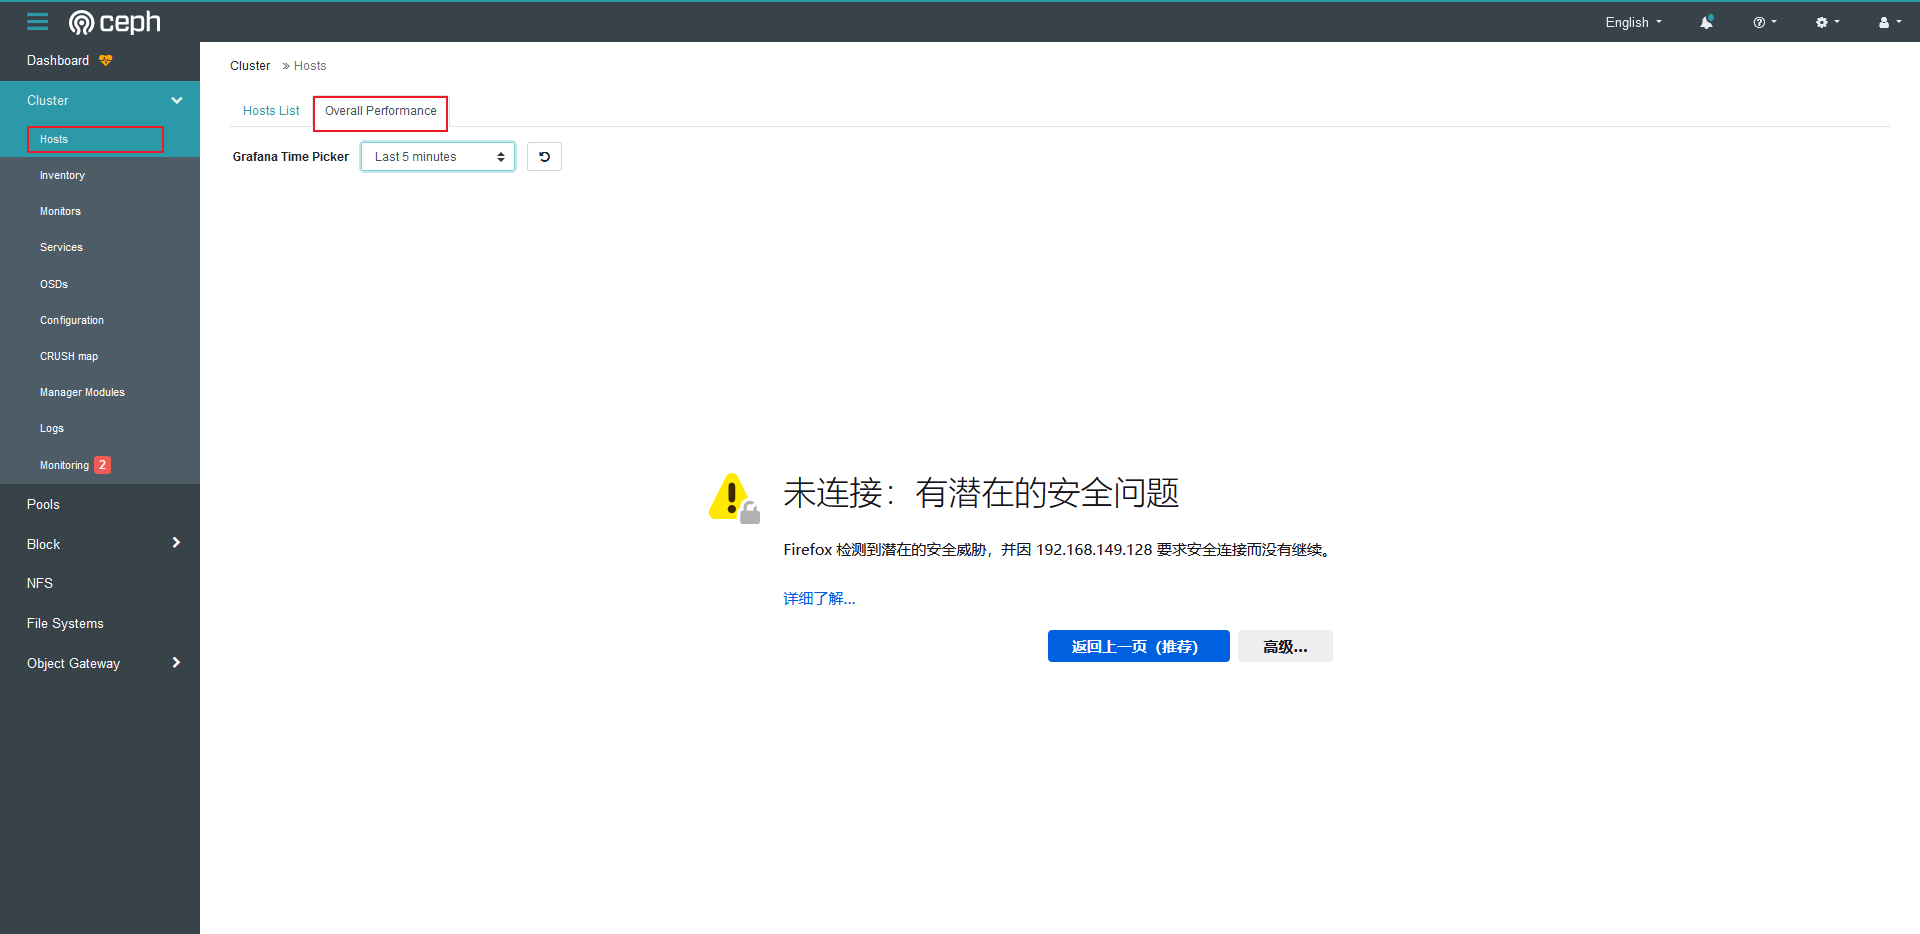
Task: Open Dashboard in the sidebar
Action: click(x=58, y=61)
